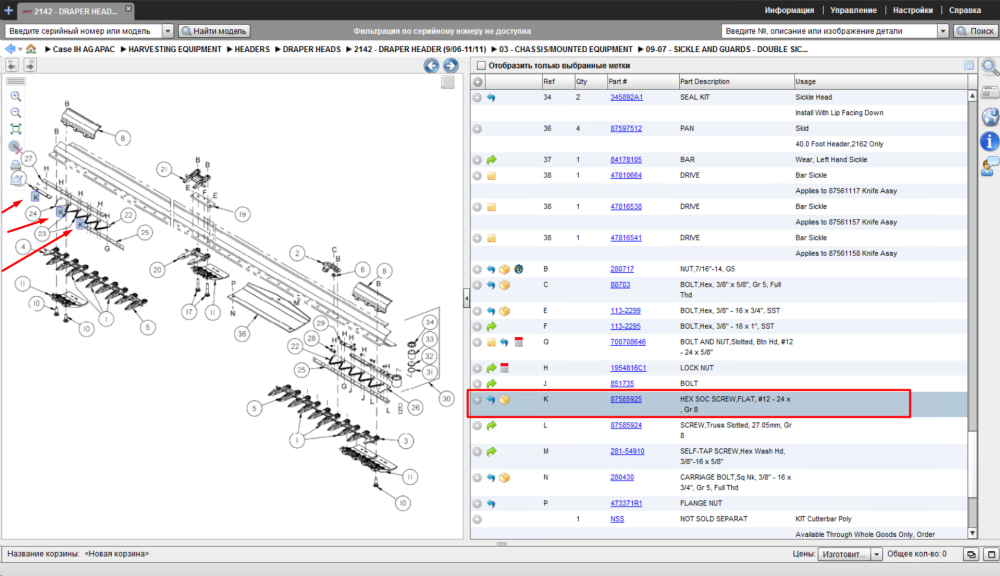Click the globe badge icon in row B
Image resolution: width=1000 pixels, height=576 pixels.
click(x=518, y=269)
